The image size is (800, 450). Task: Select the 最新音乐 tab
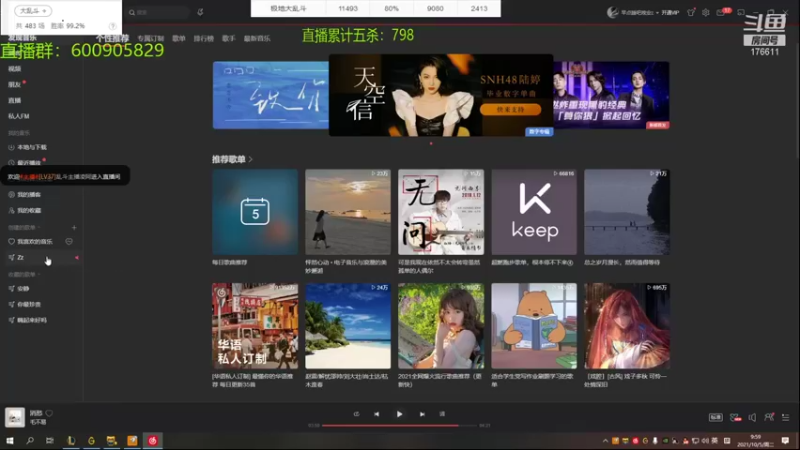(257, 38)
